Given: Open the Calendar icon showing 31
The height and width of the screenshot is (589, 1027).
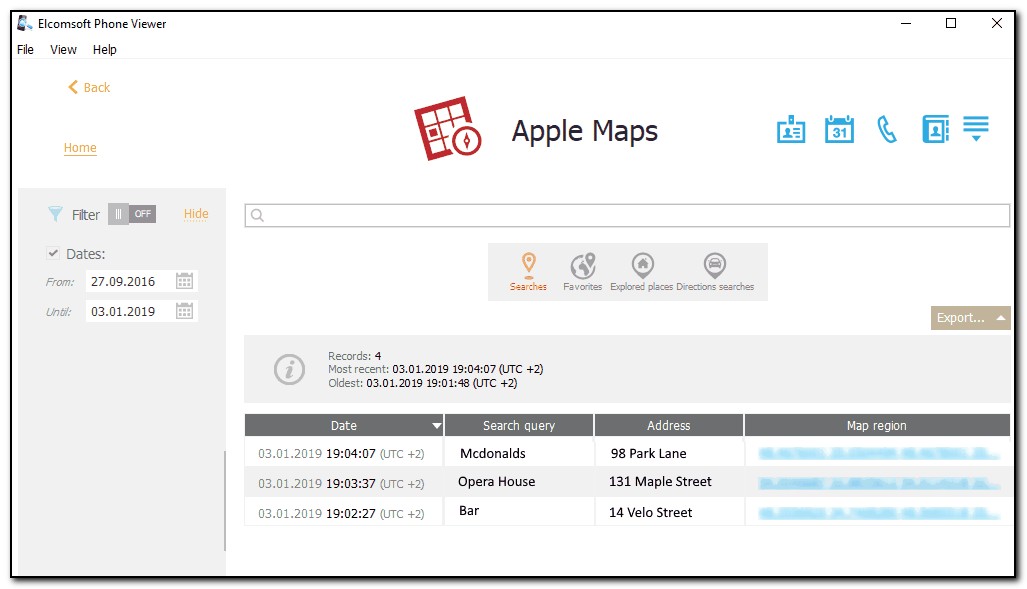Looking at the screenshot, I should click(x=839, y=130).
